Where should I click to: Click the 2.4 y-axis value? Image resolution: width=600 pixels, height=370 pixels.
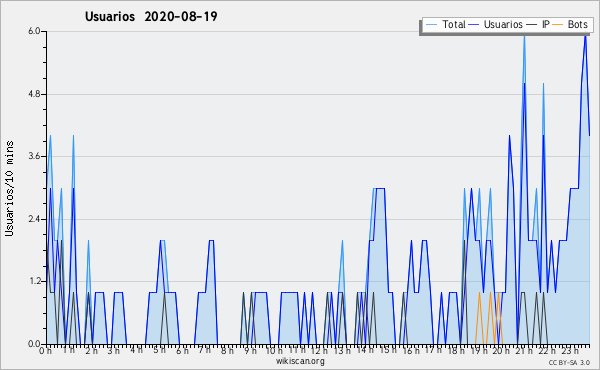click(34, 219)
